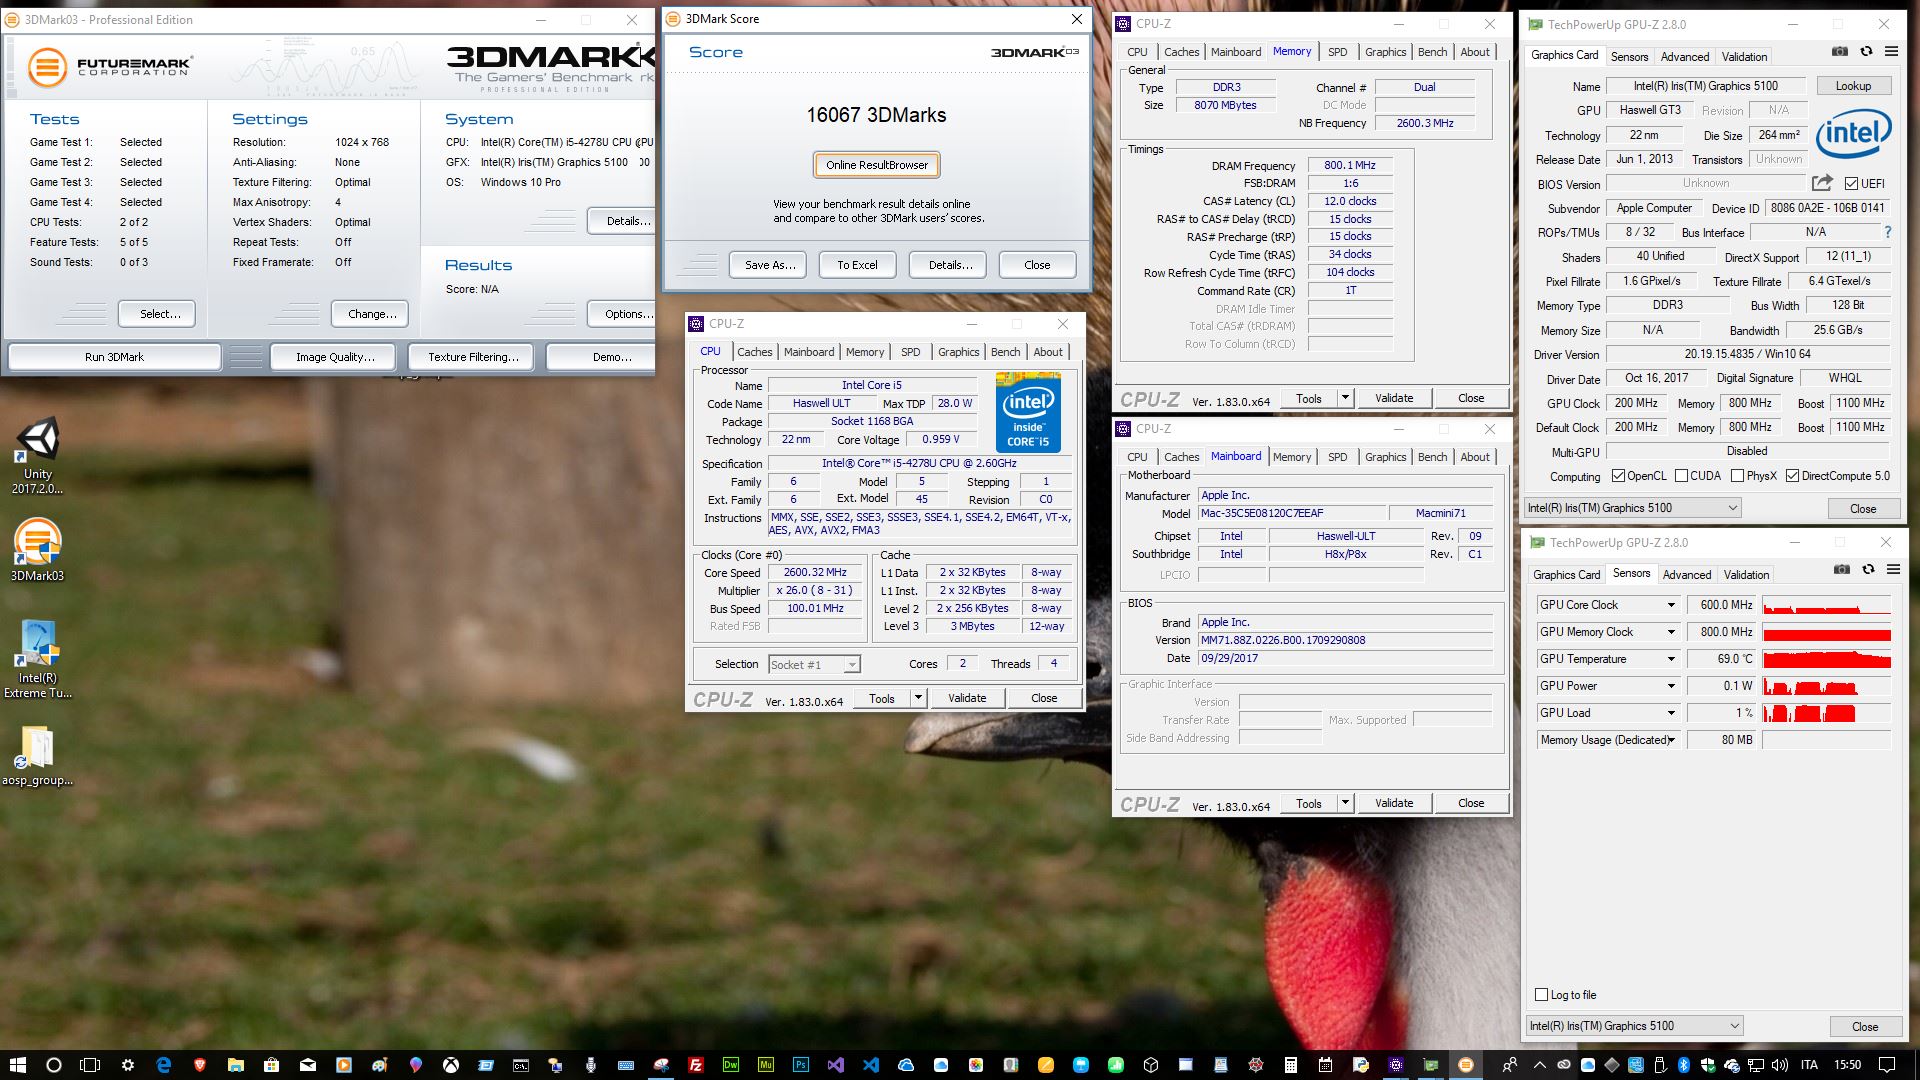The height and width of the screenshot is (1080, 1920).
Task: Expand the GPU Core Clock sensor dropdown
Action: [x=1670, y=605]
